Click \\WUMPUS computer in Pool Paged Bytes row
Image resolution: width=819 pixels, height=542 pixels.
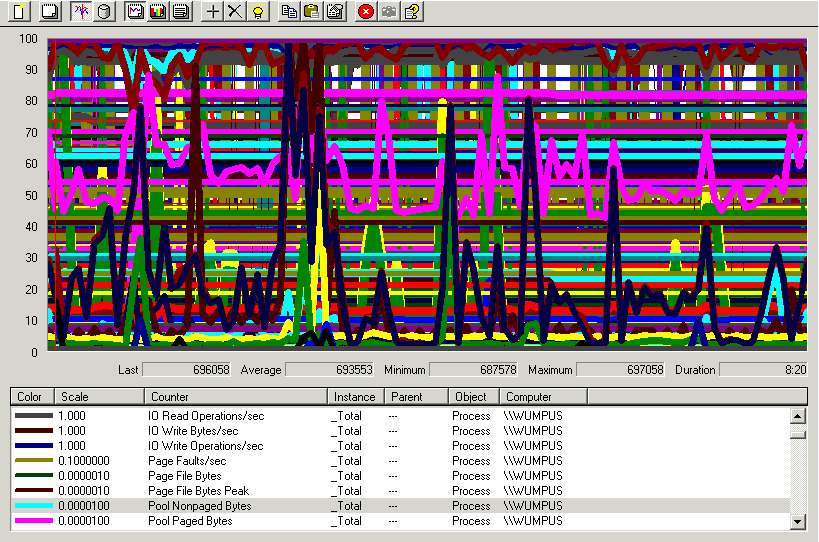click(x=533, y=521)
